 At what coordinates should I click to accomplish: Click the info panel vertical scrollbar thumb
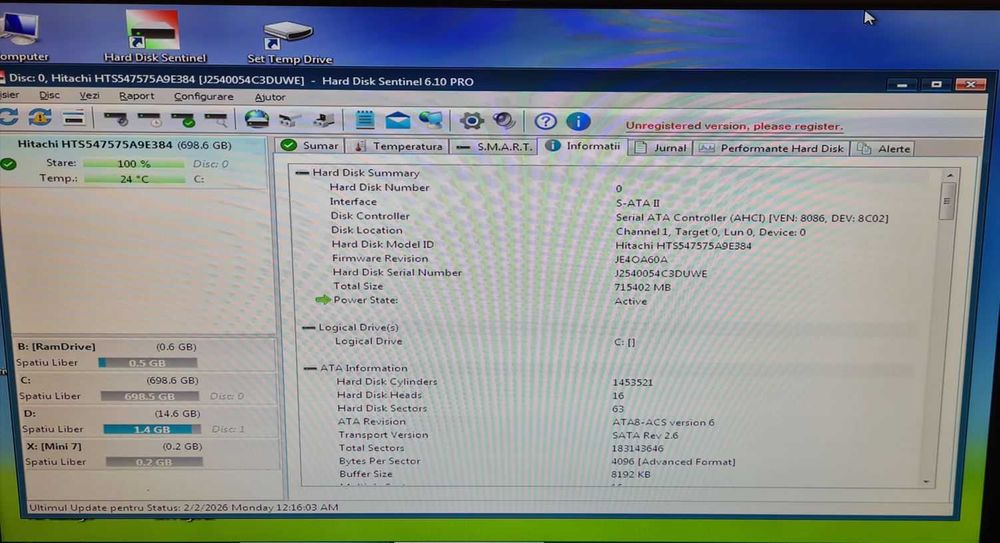coord(948,202)
